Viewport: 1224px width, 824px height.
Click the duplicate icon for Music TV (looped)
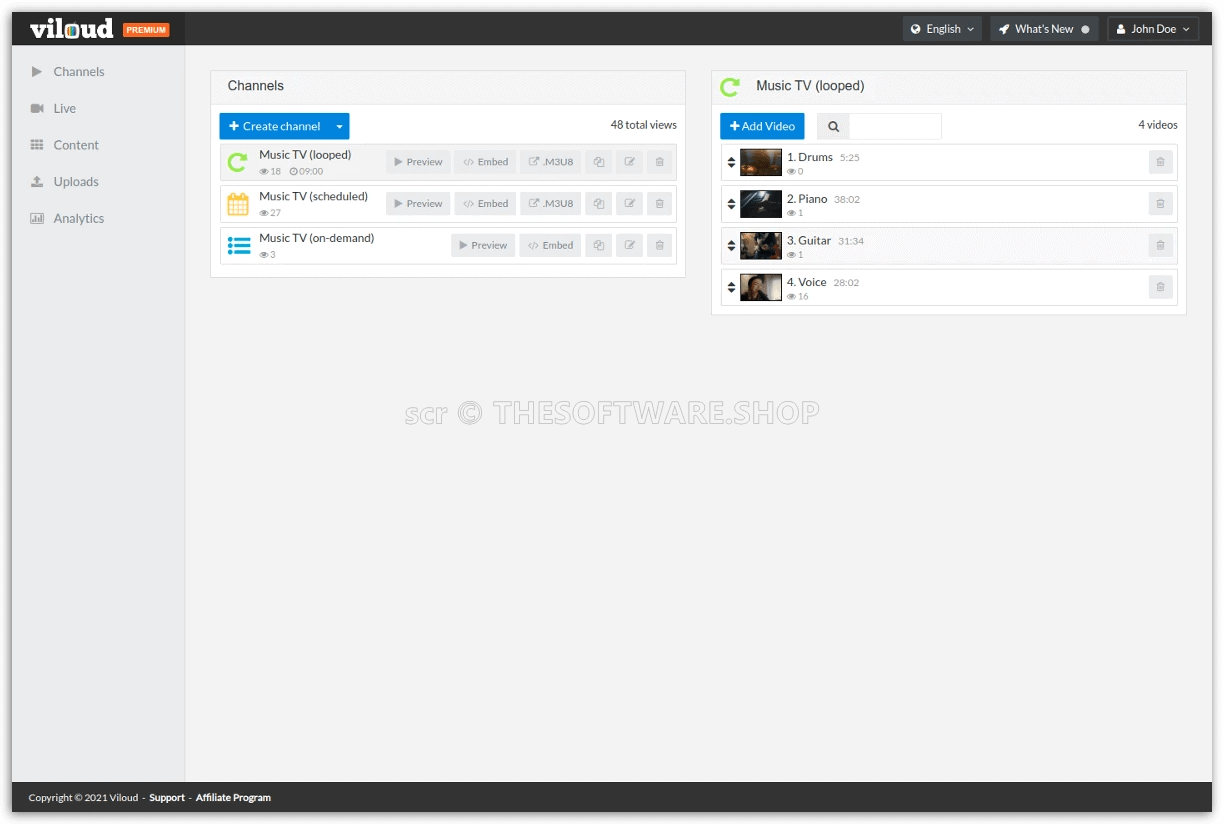click(598, 162)
